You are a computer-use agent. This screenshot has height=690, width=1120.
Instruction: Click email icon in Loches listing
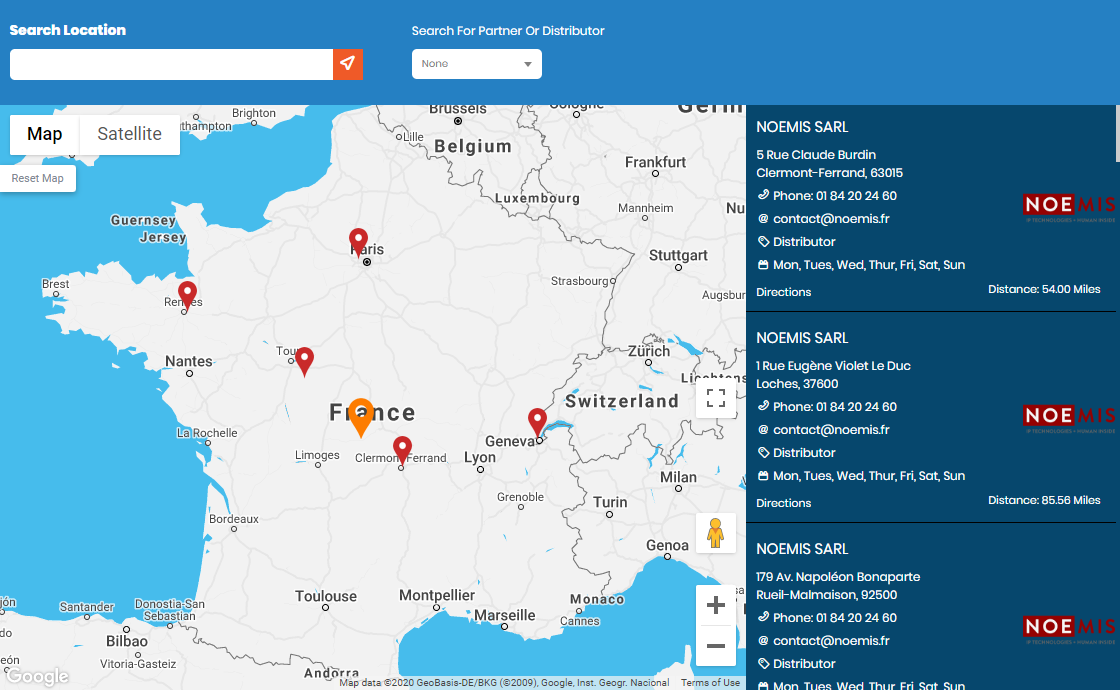pos(763,429)
